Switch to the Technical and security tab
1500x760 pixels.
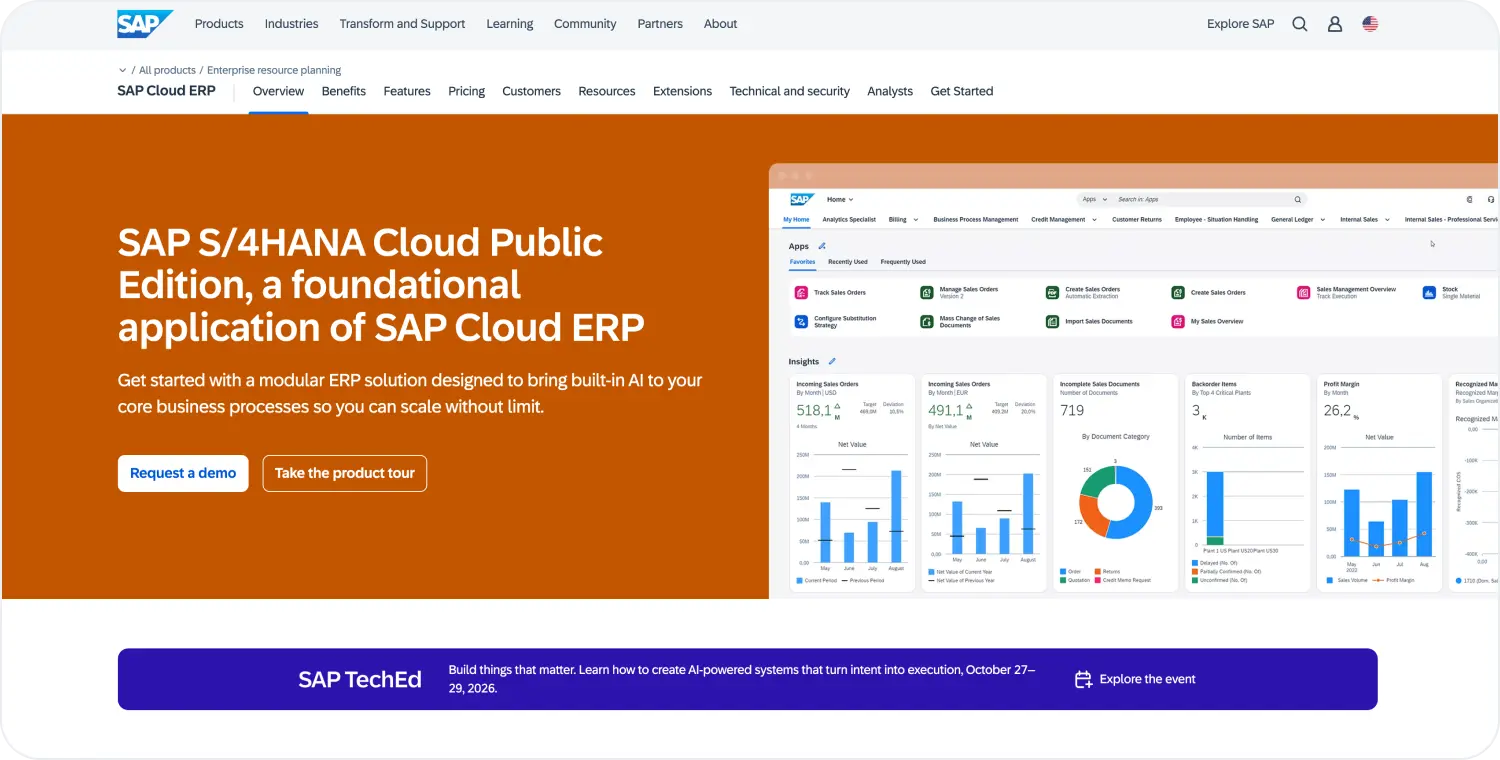(x=789, y=91)
